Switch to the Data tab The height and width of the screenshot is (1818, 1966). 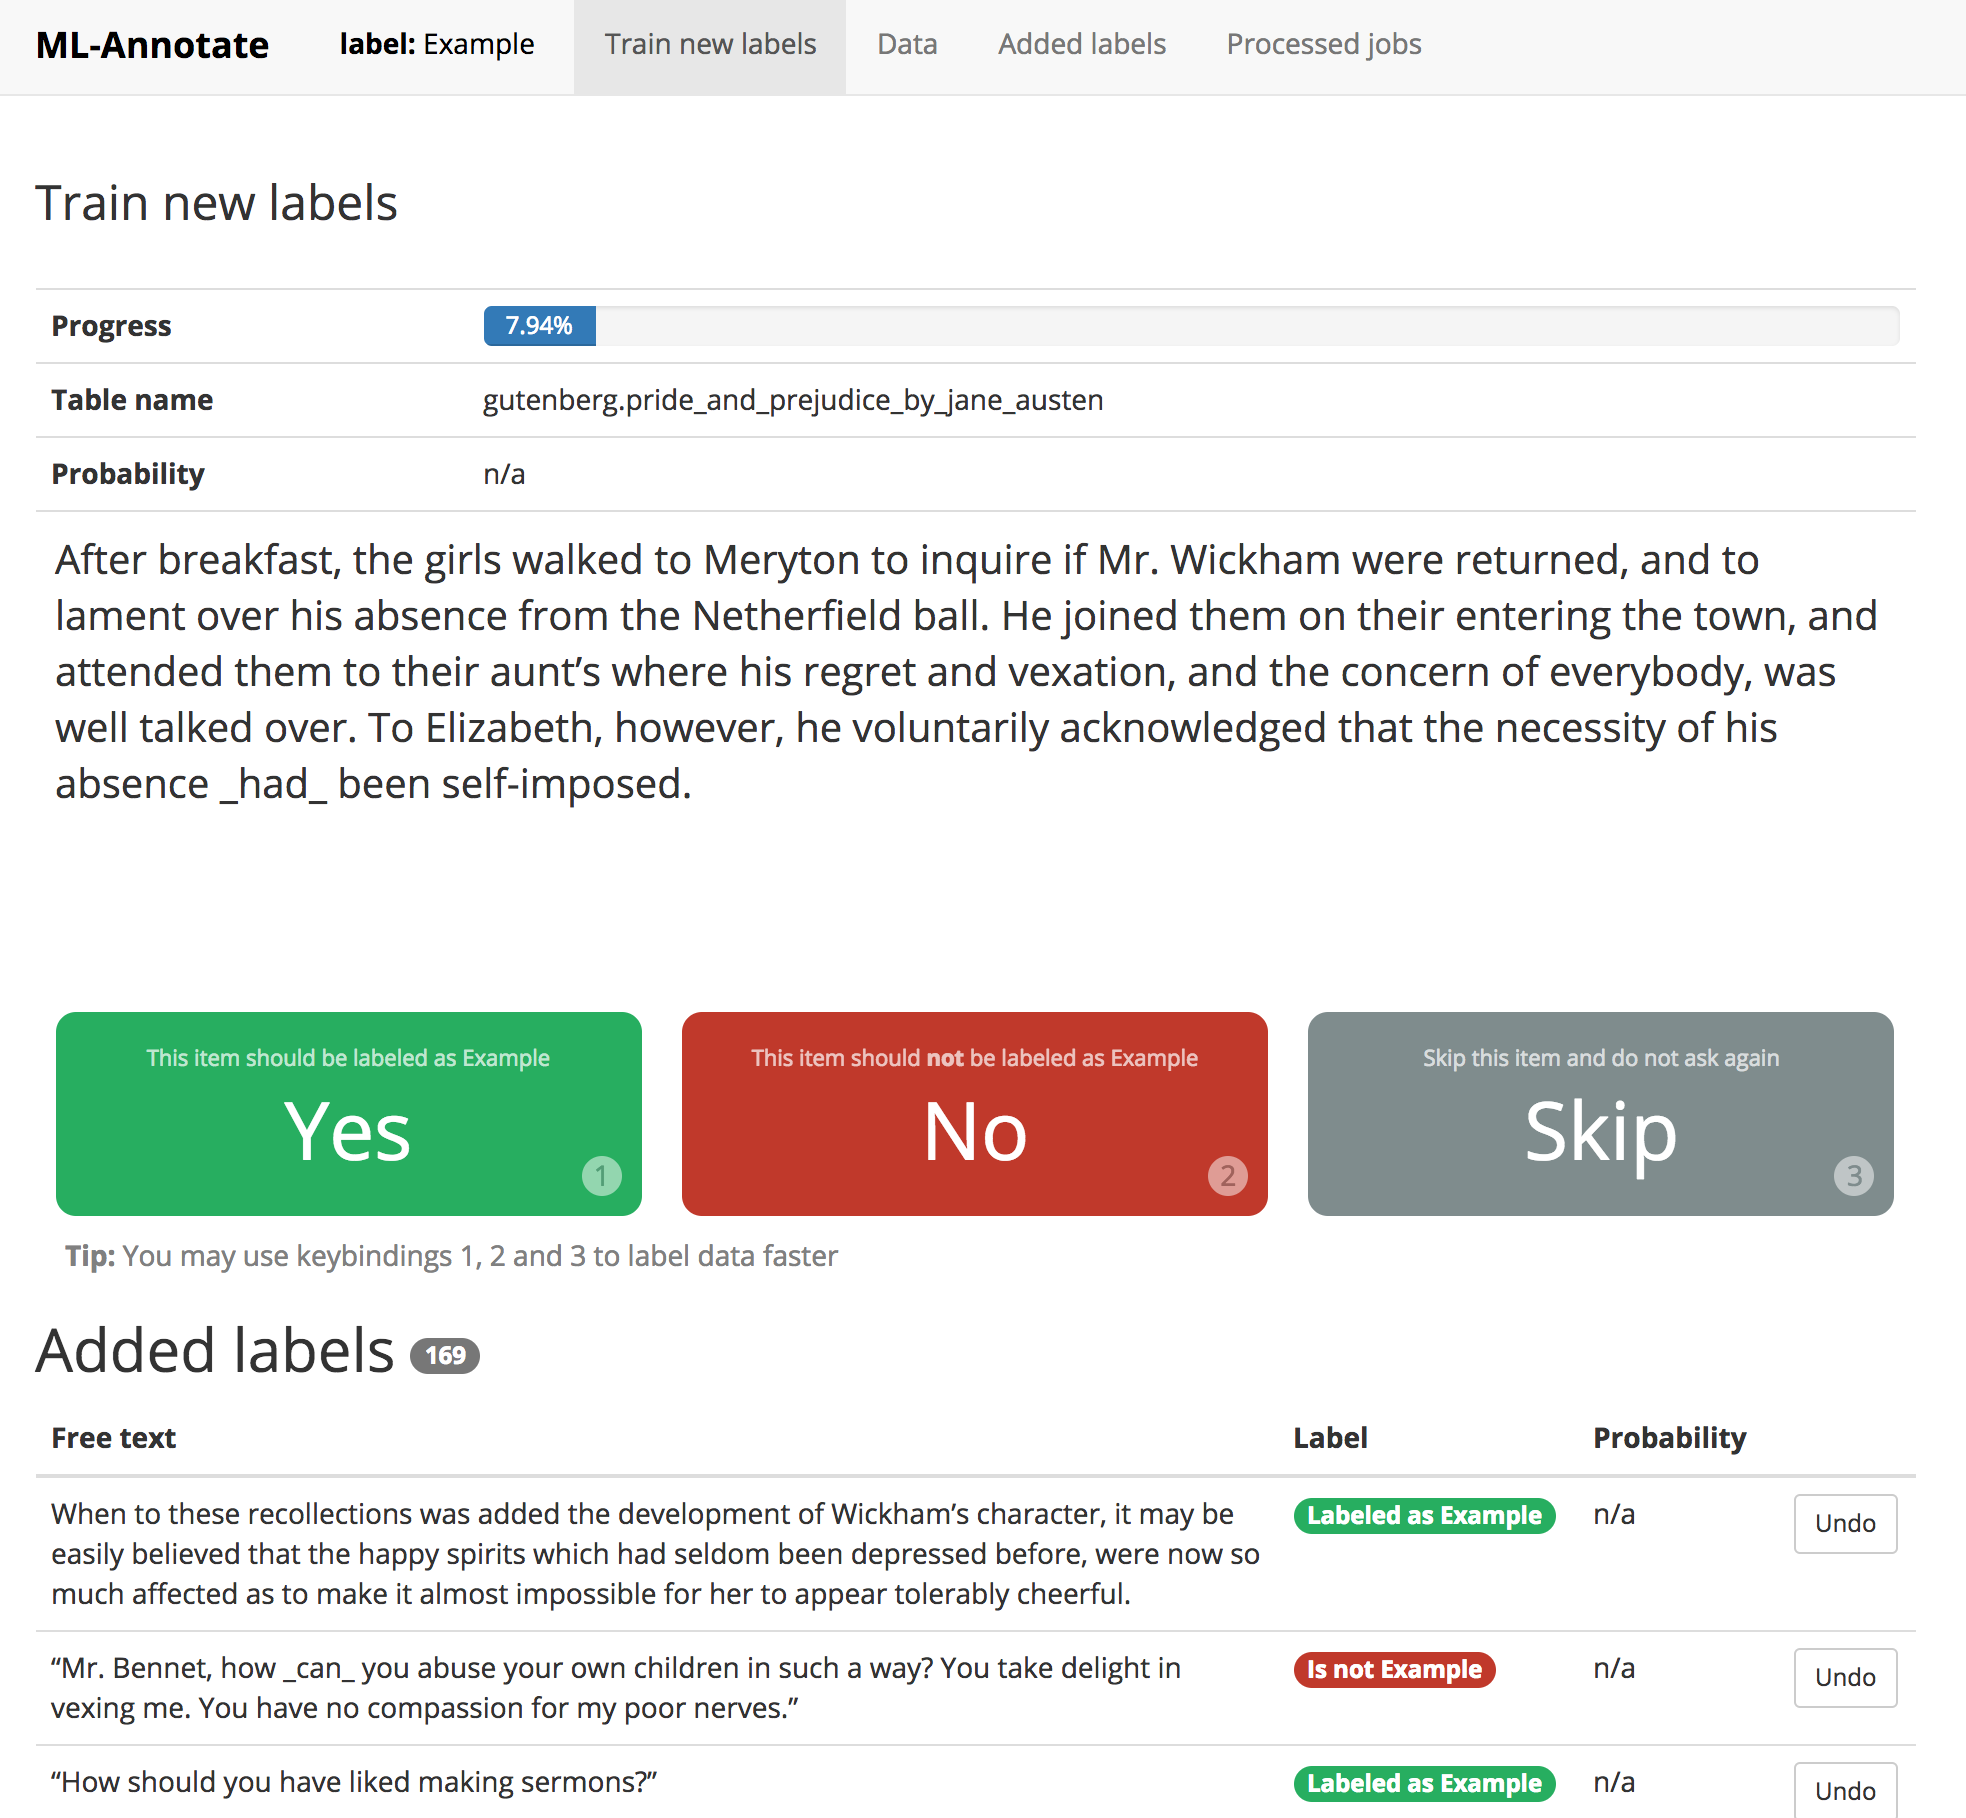(907, 45)
